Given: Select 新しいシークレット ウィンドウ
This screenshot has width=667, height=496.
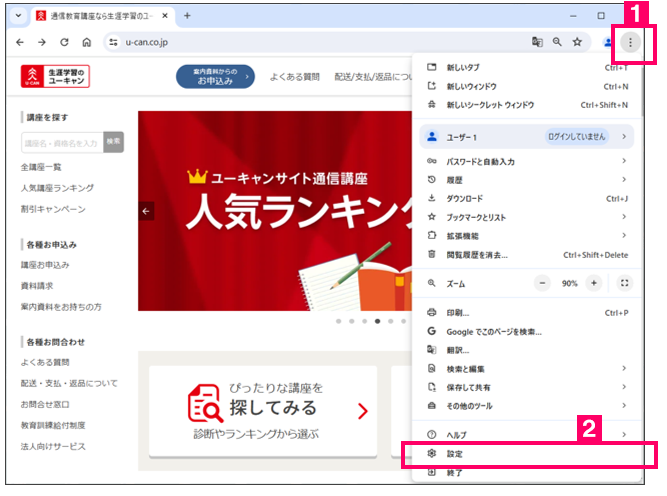Looking at the screenshot, I should coord(490,104).
